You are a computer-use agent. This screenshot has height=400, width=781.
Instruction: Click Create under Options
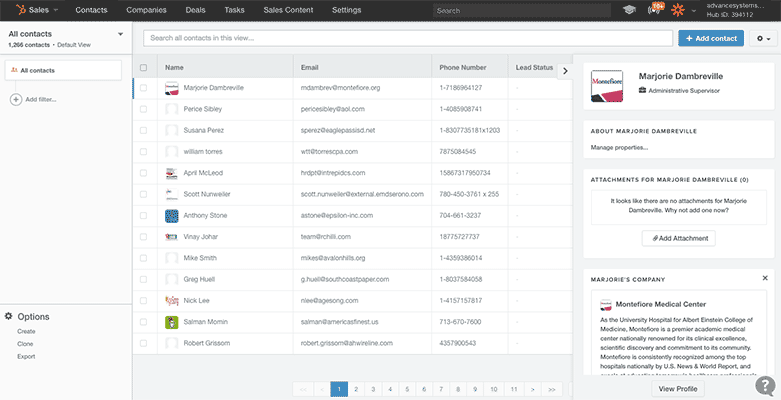26,331
